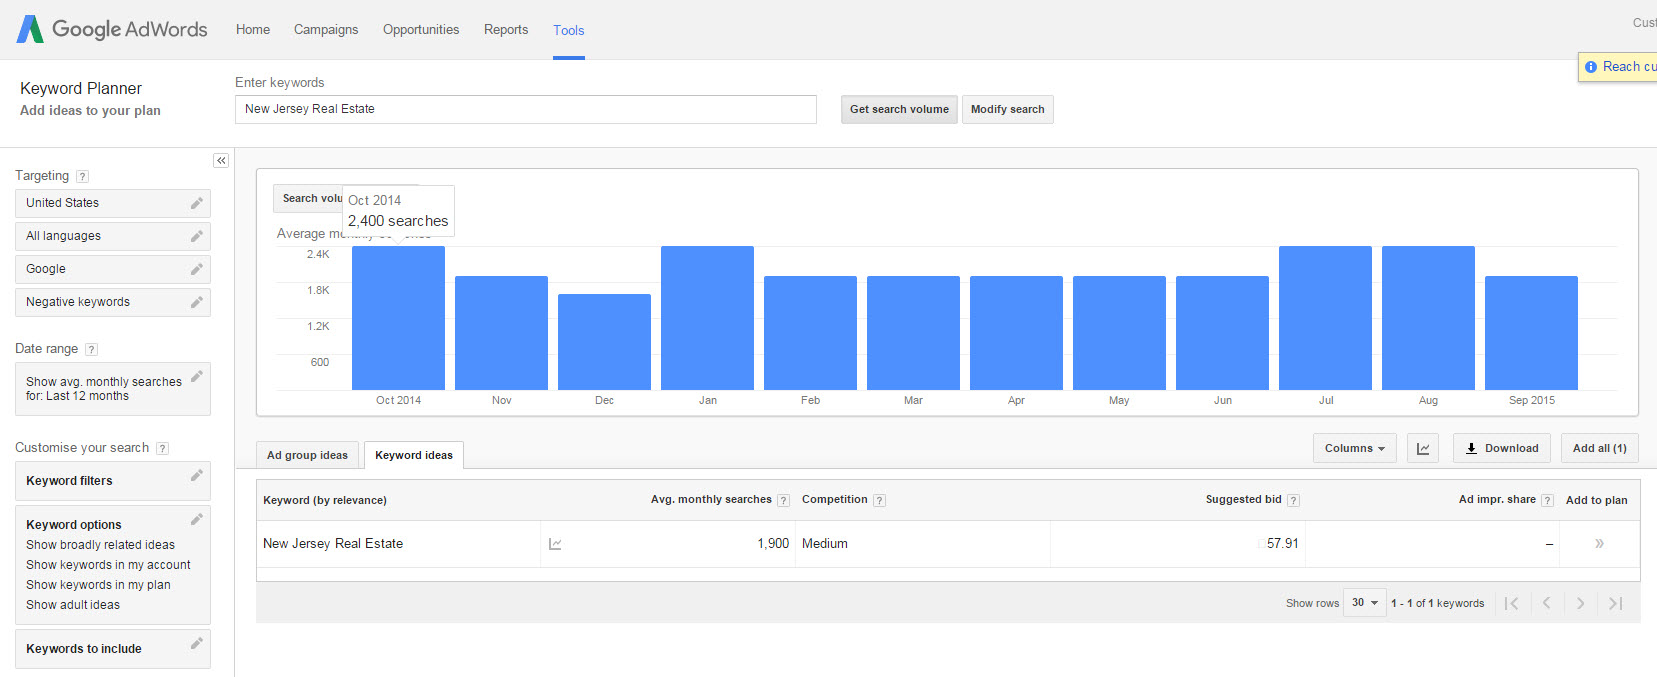Go to first page of keywords
The width and height of the screenshot is (1657, 677).
(x=1512, y=603)
